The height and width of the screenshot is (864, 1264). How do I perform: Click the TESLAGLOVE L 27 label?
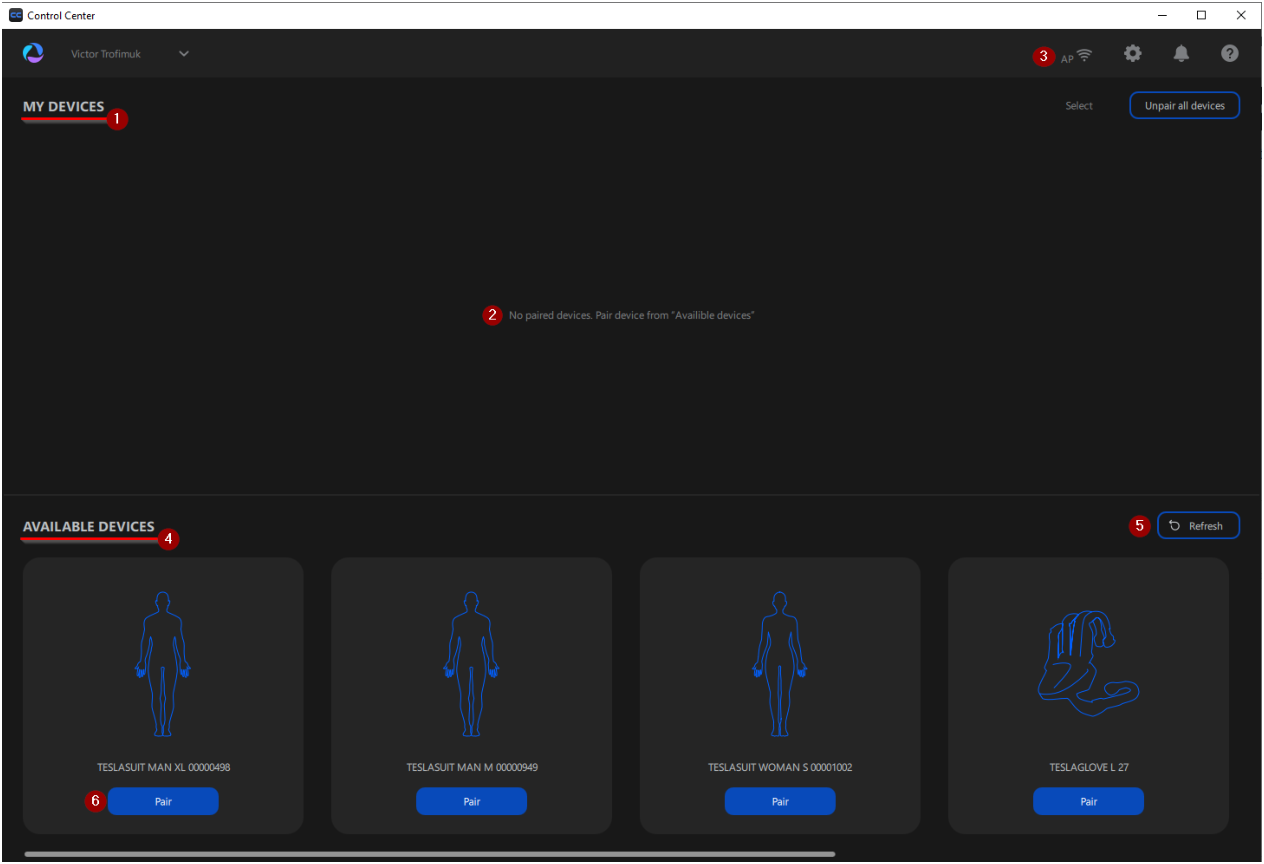tap(1089, 768)
